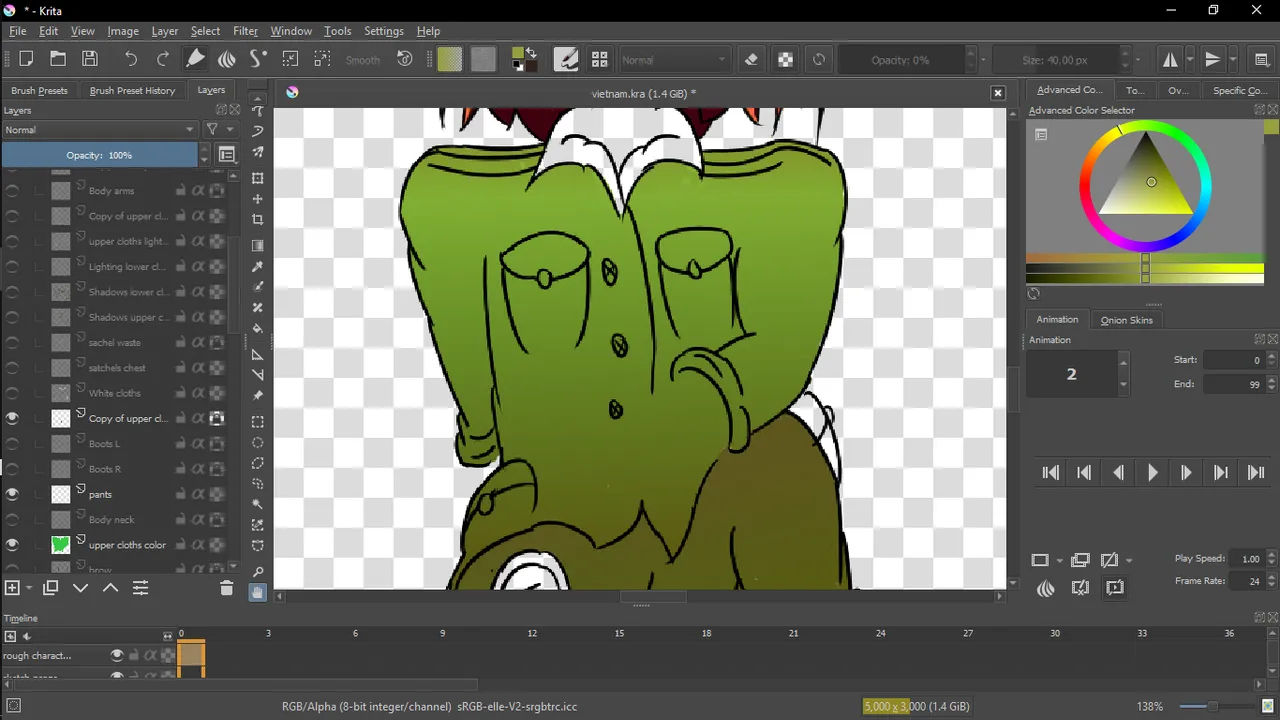
Task: Open the layer blending mode Normal dropdown
Action: (99, 129)
